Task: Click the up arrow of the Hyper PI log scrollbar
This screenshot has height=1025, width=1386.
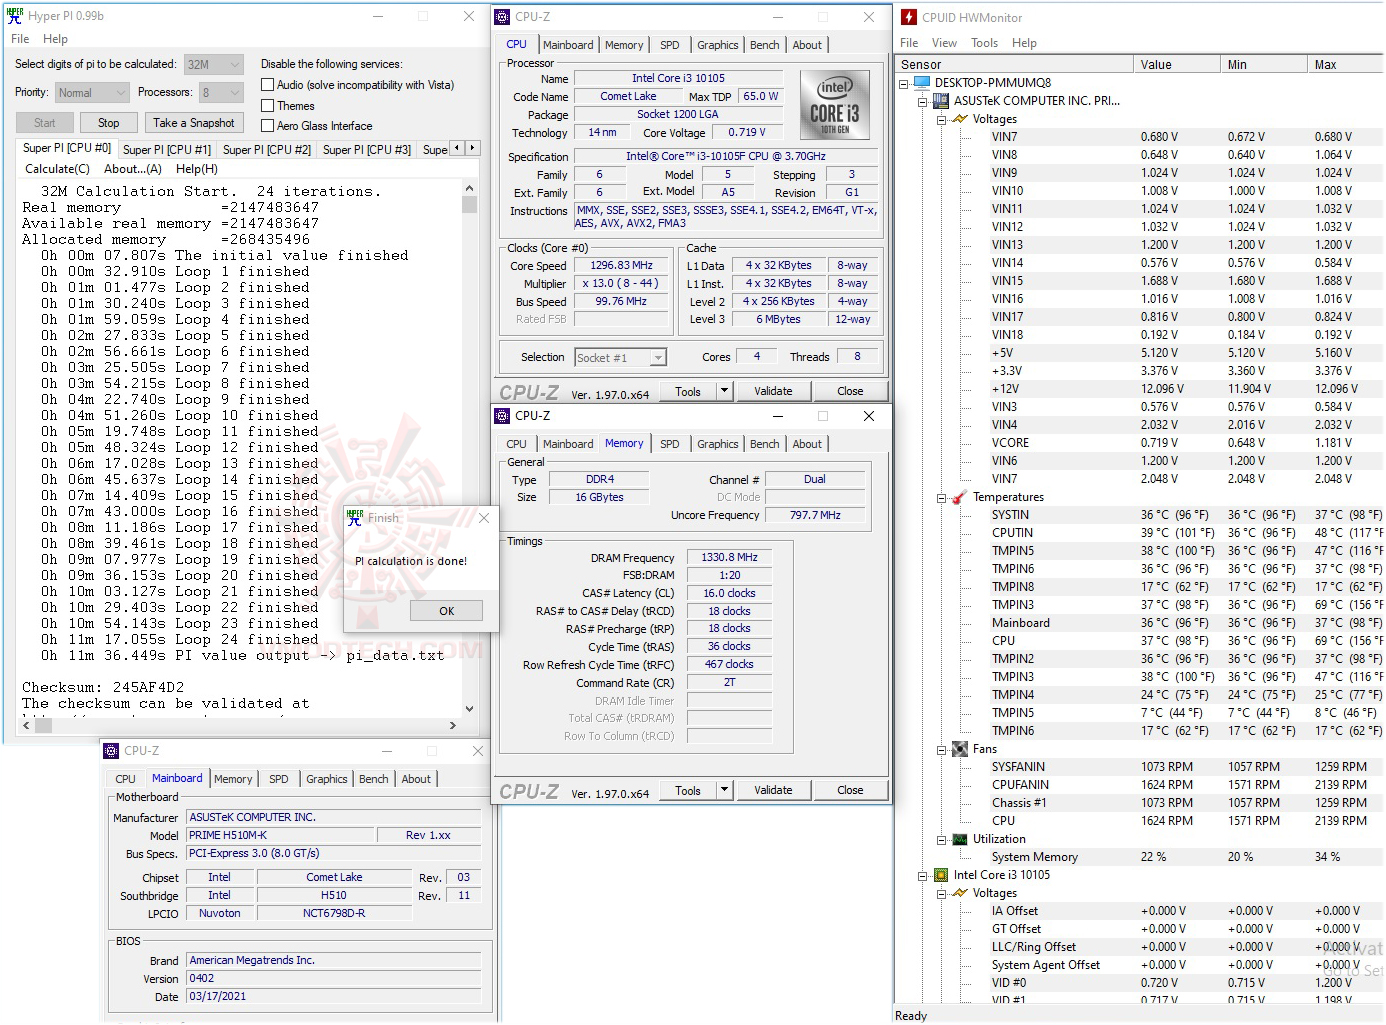Action: click(469, 188)
